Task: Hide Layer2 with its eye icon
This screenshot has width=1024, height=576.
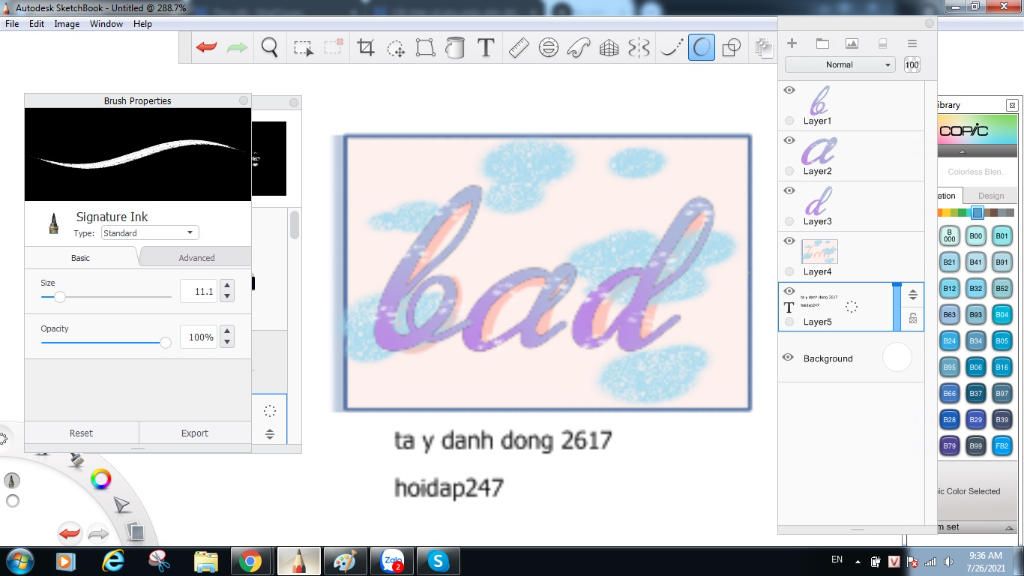Action: pos(789,140)
